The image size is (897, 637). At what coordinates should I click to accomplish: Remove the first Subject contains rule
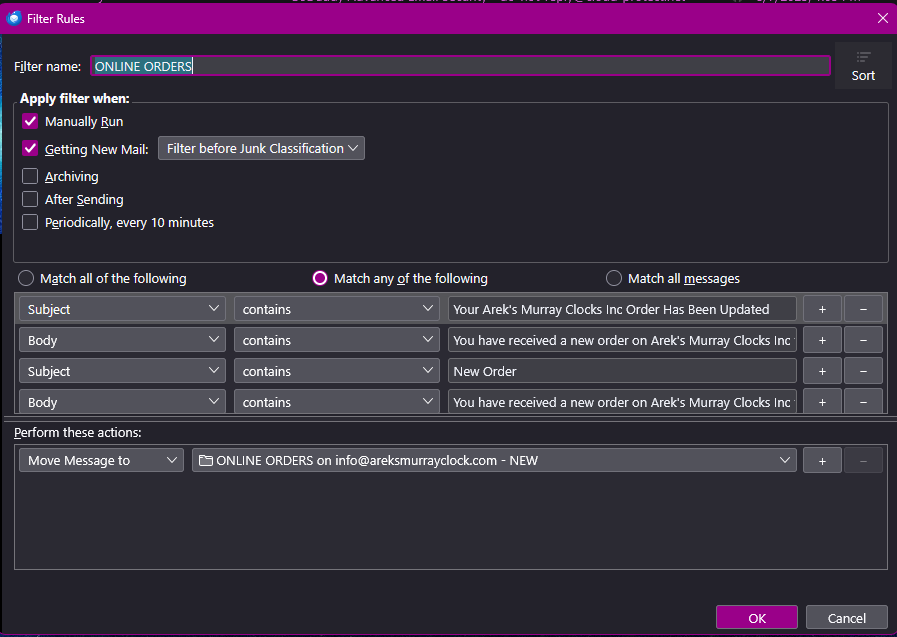863,309
